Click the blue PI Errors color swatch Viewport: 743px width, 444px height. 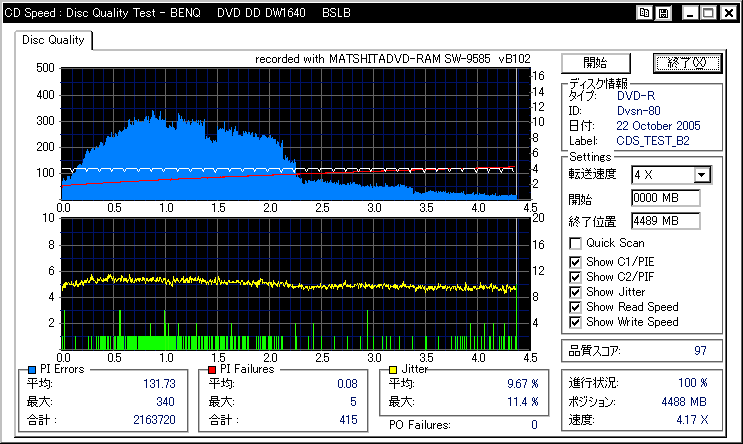[32, 370]
